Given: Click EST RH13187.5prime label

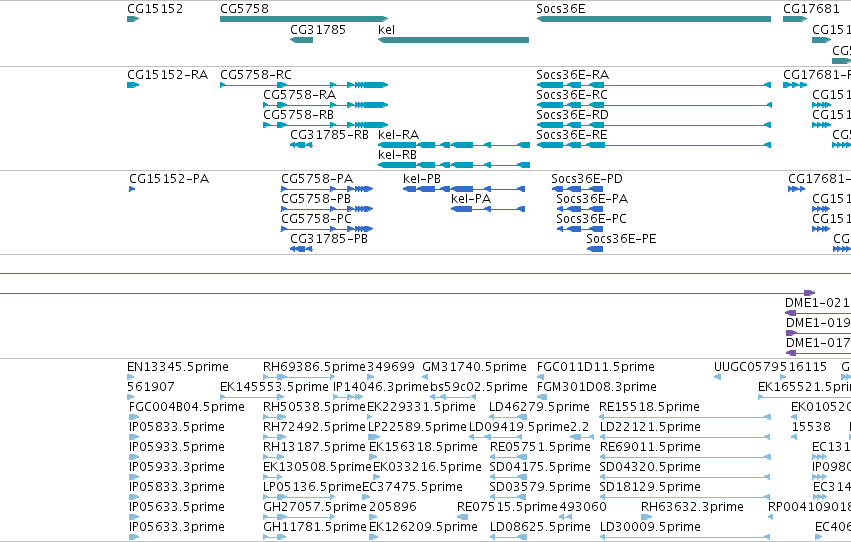Looking at the screenshot, I should (x=314, y=448).
